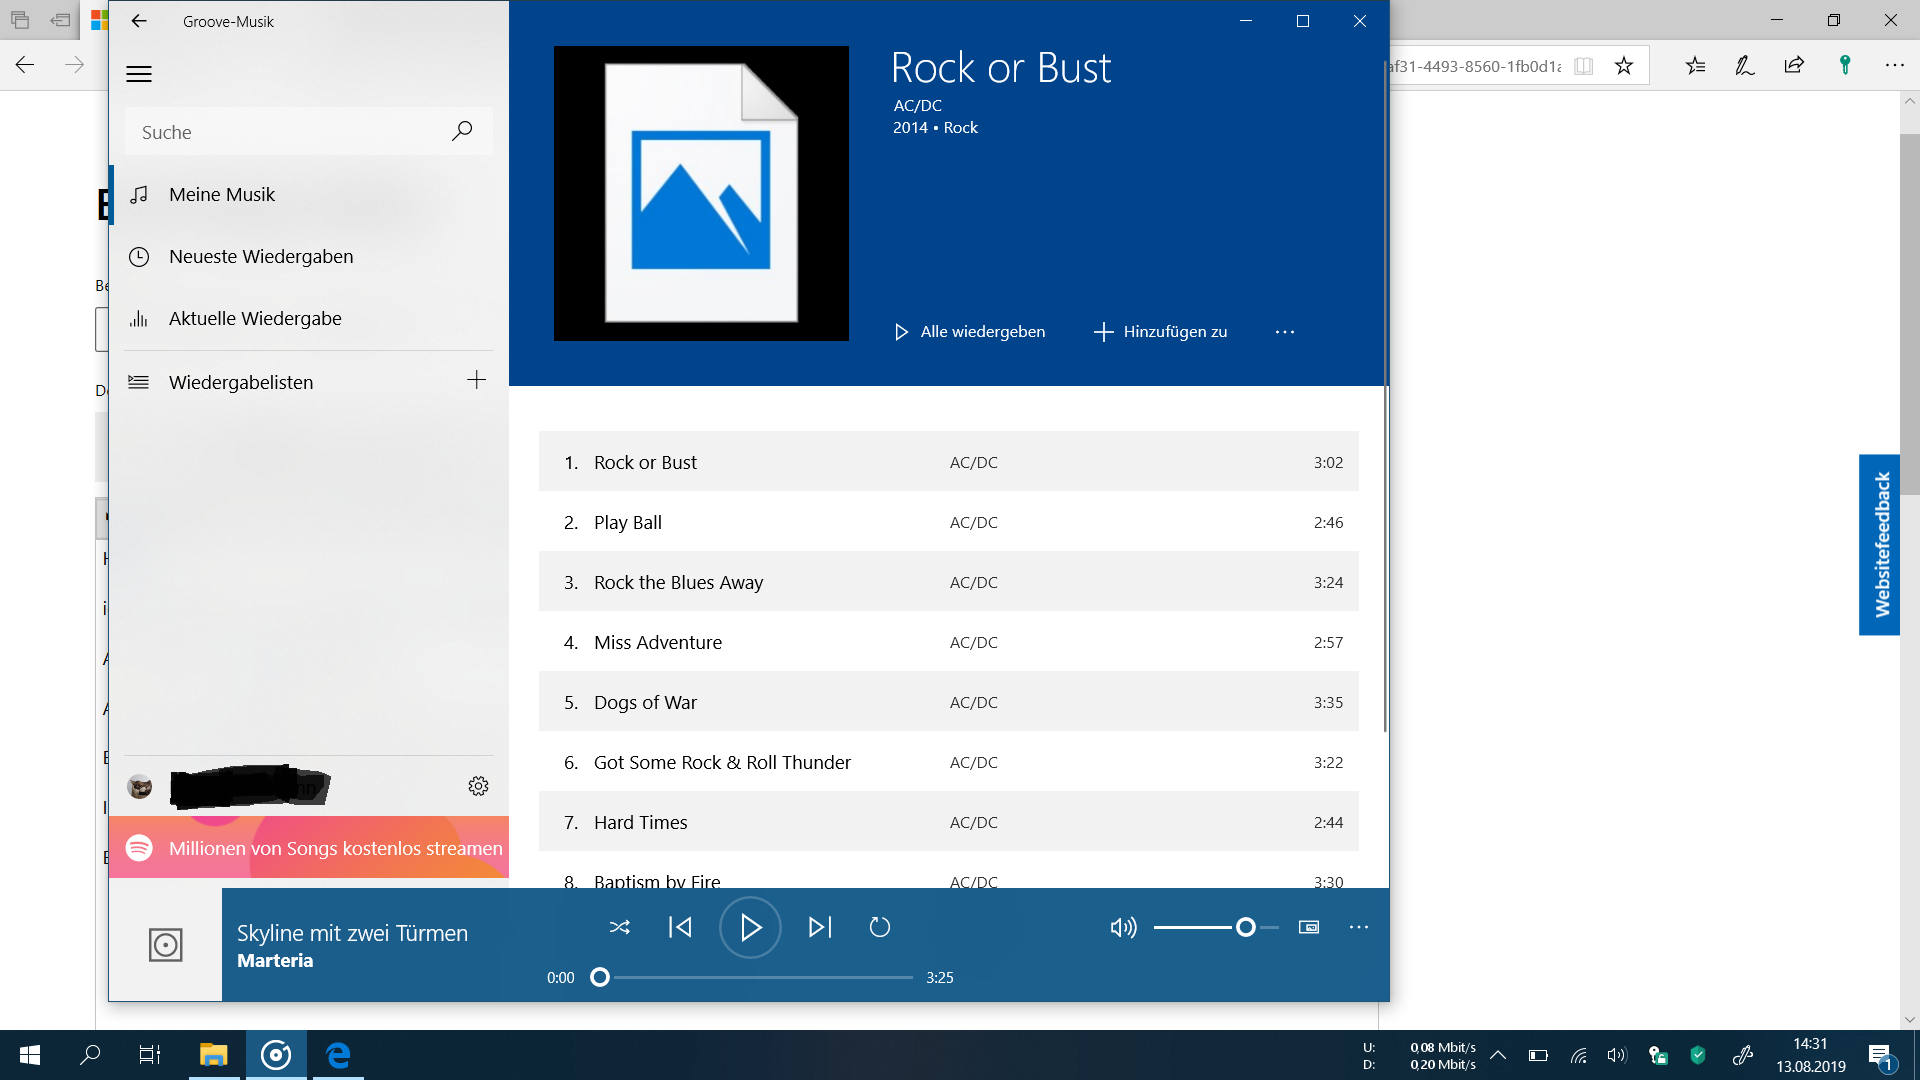Open the Spotify streaming banner
This screenshot has height=1080, width=1920.
point(309,848)
